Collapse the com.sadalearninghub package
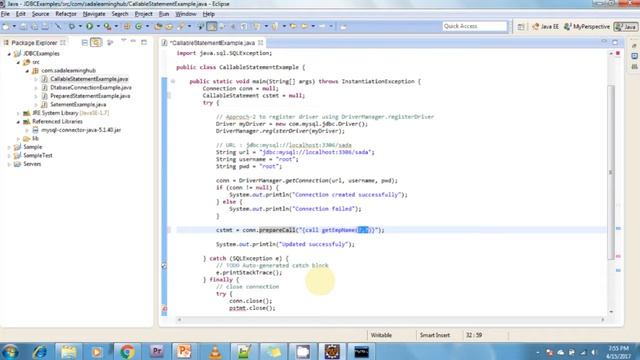Viewport: 640px width, 360px height. click(x=27, y=71)
